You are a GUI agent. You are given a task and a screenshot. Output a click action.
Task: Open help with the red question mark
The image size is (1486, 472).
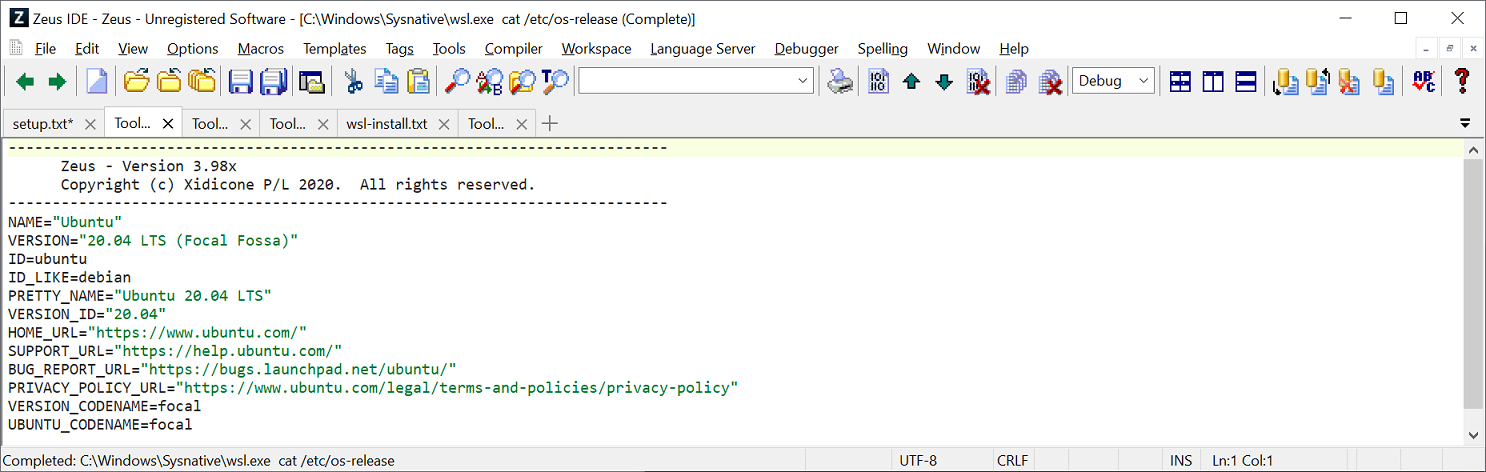[1462, 82]
